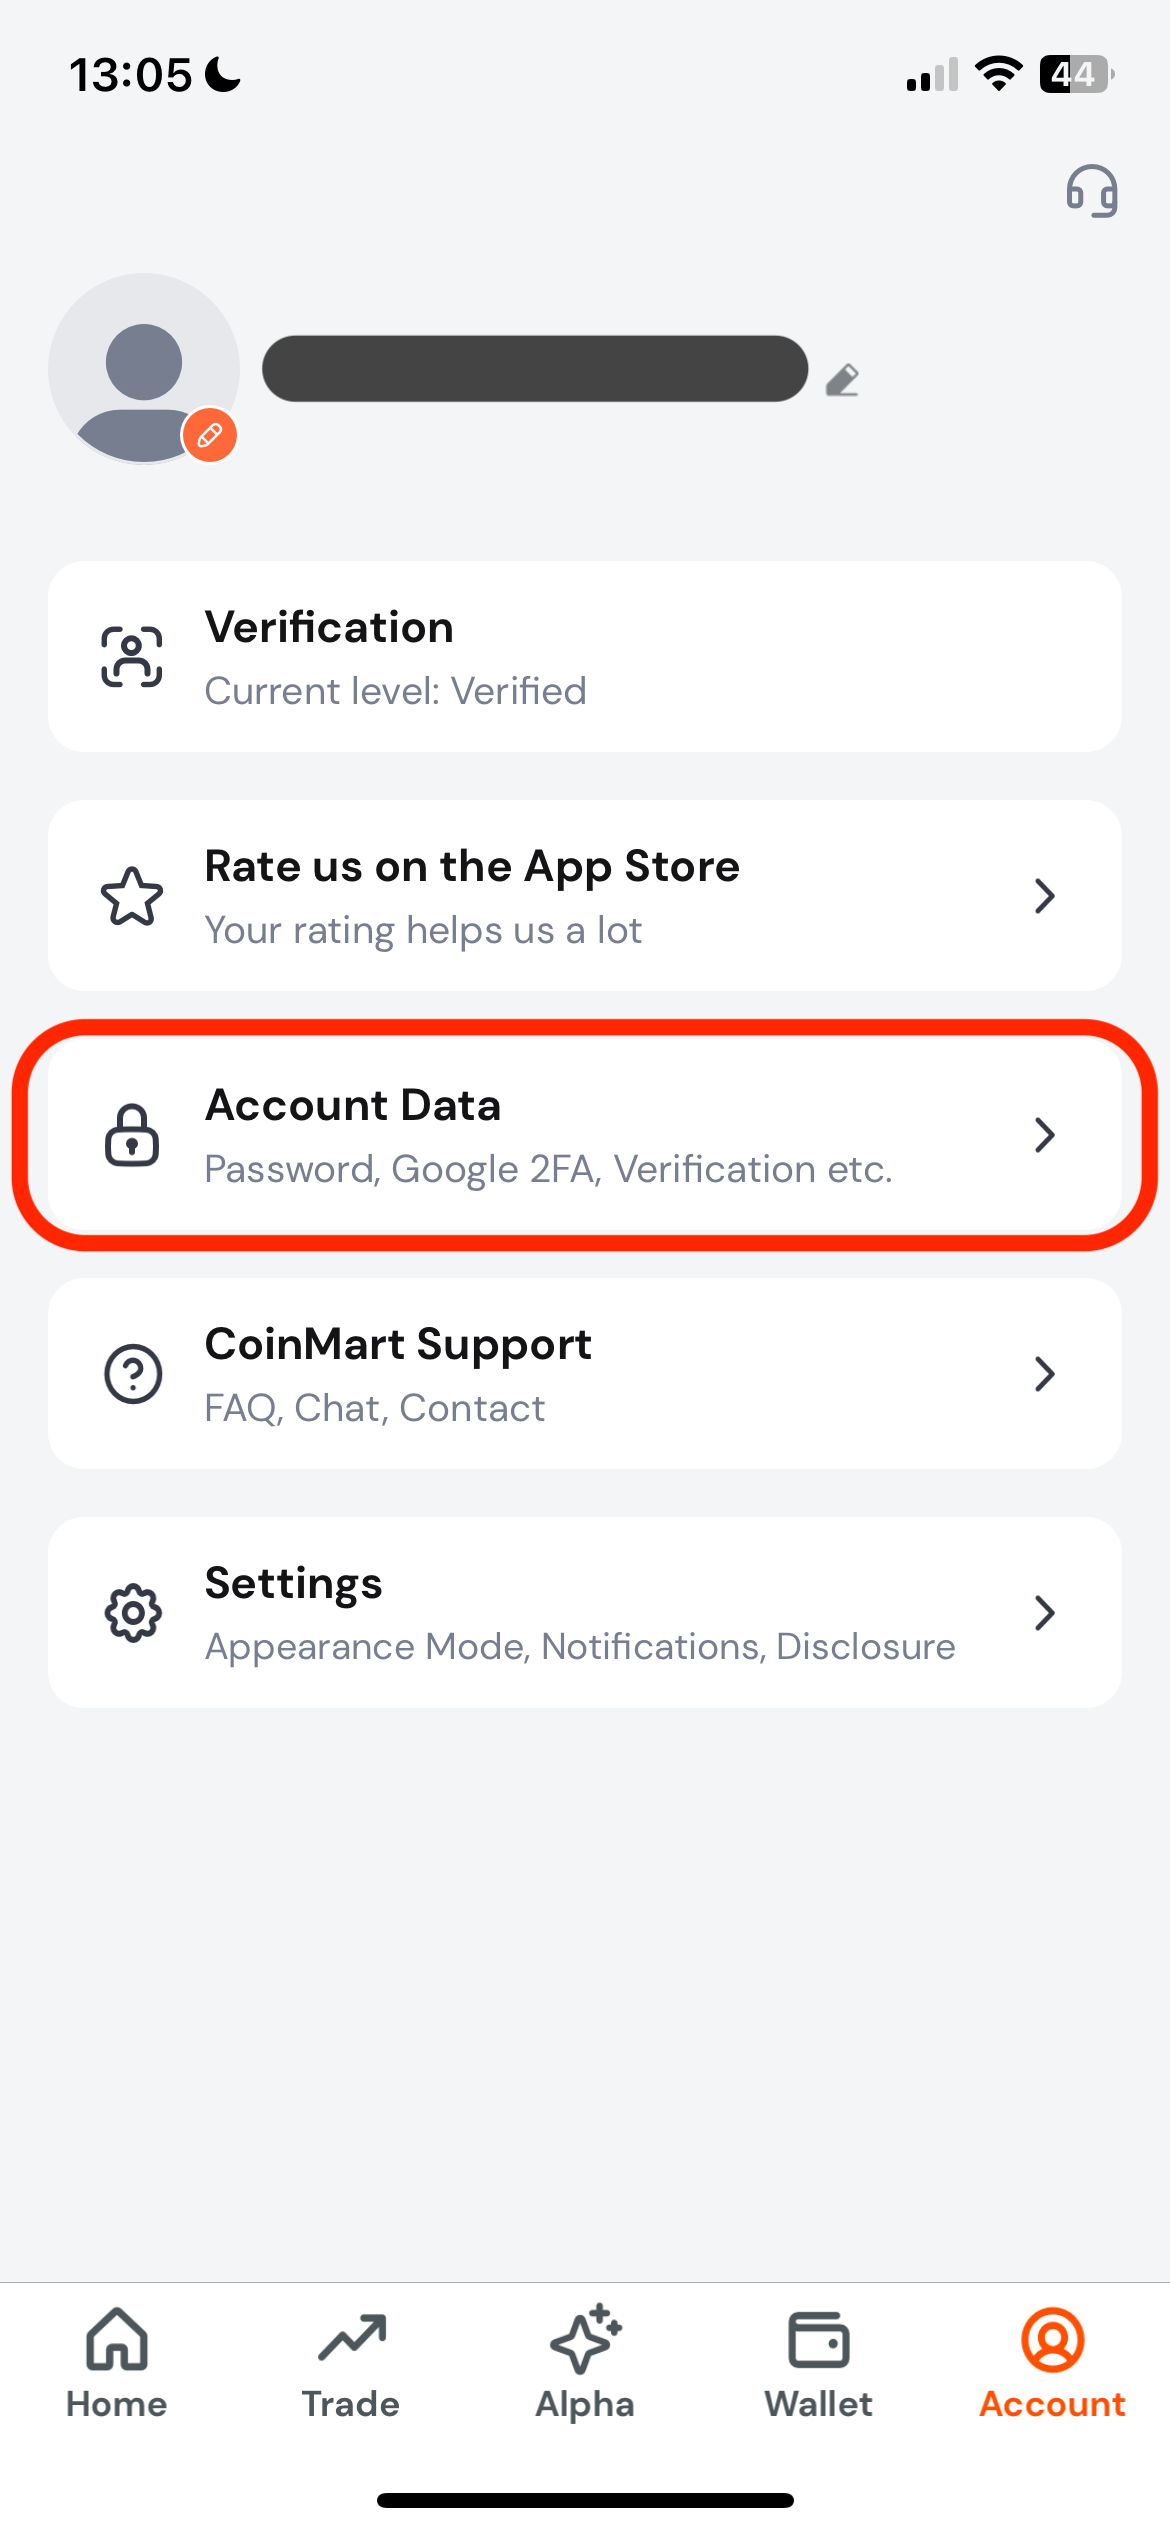Image resolution: width=1170 pixels, height=2532 pixels.
Task: Expand Rate us on the App Store chevron
Action: coord(1045,896)
